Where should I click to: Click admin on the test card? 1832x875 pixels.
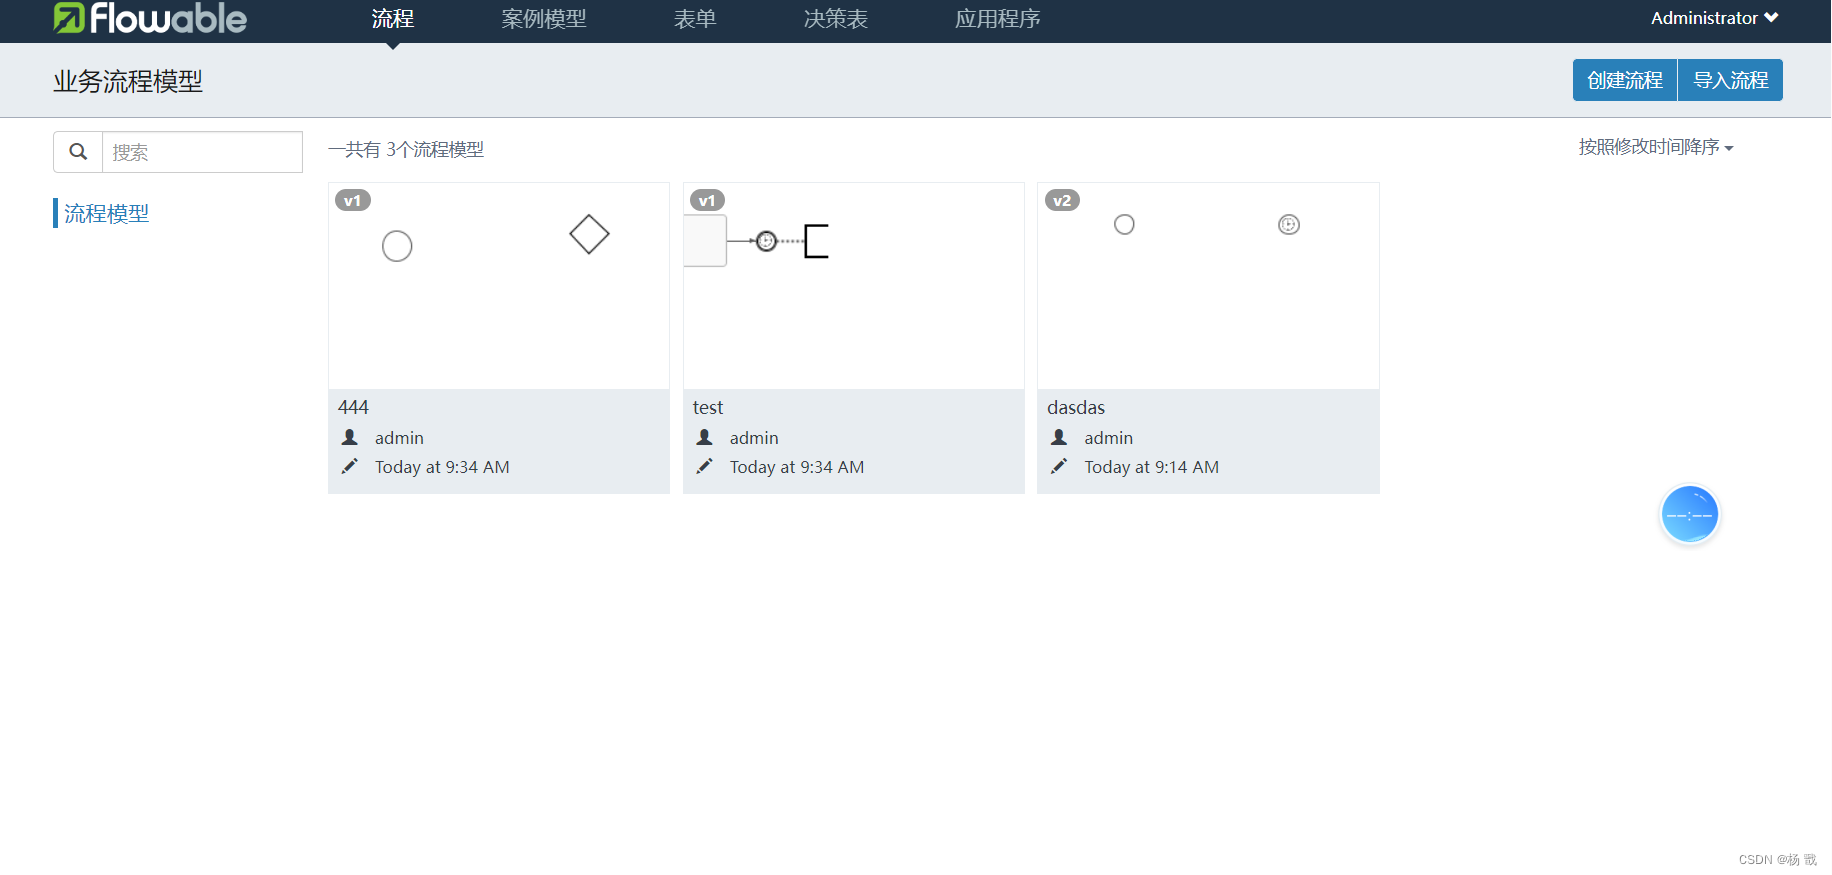point(754,438)
